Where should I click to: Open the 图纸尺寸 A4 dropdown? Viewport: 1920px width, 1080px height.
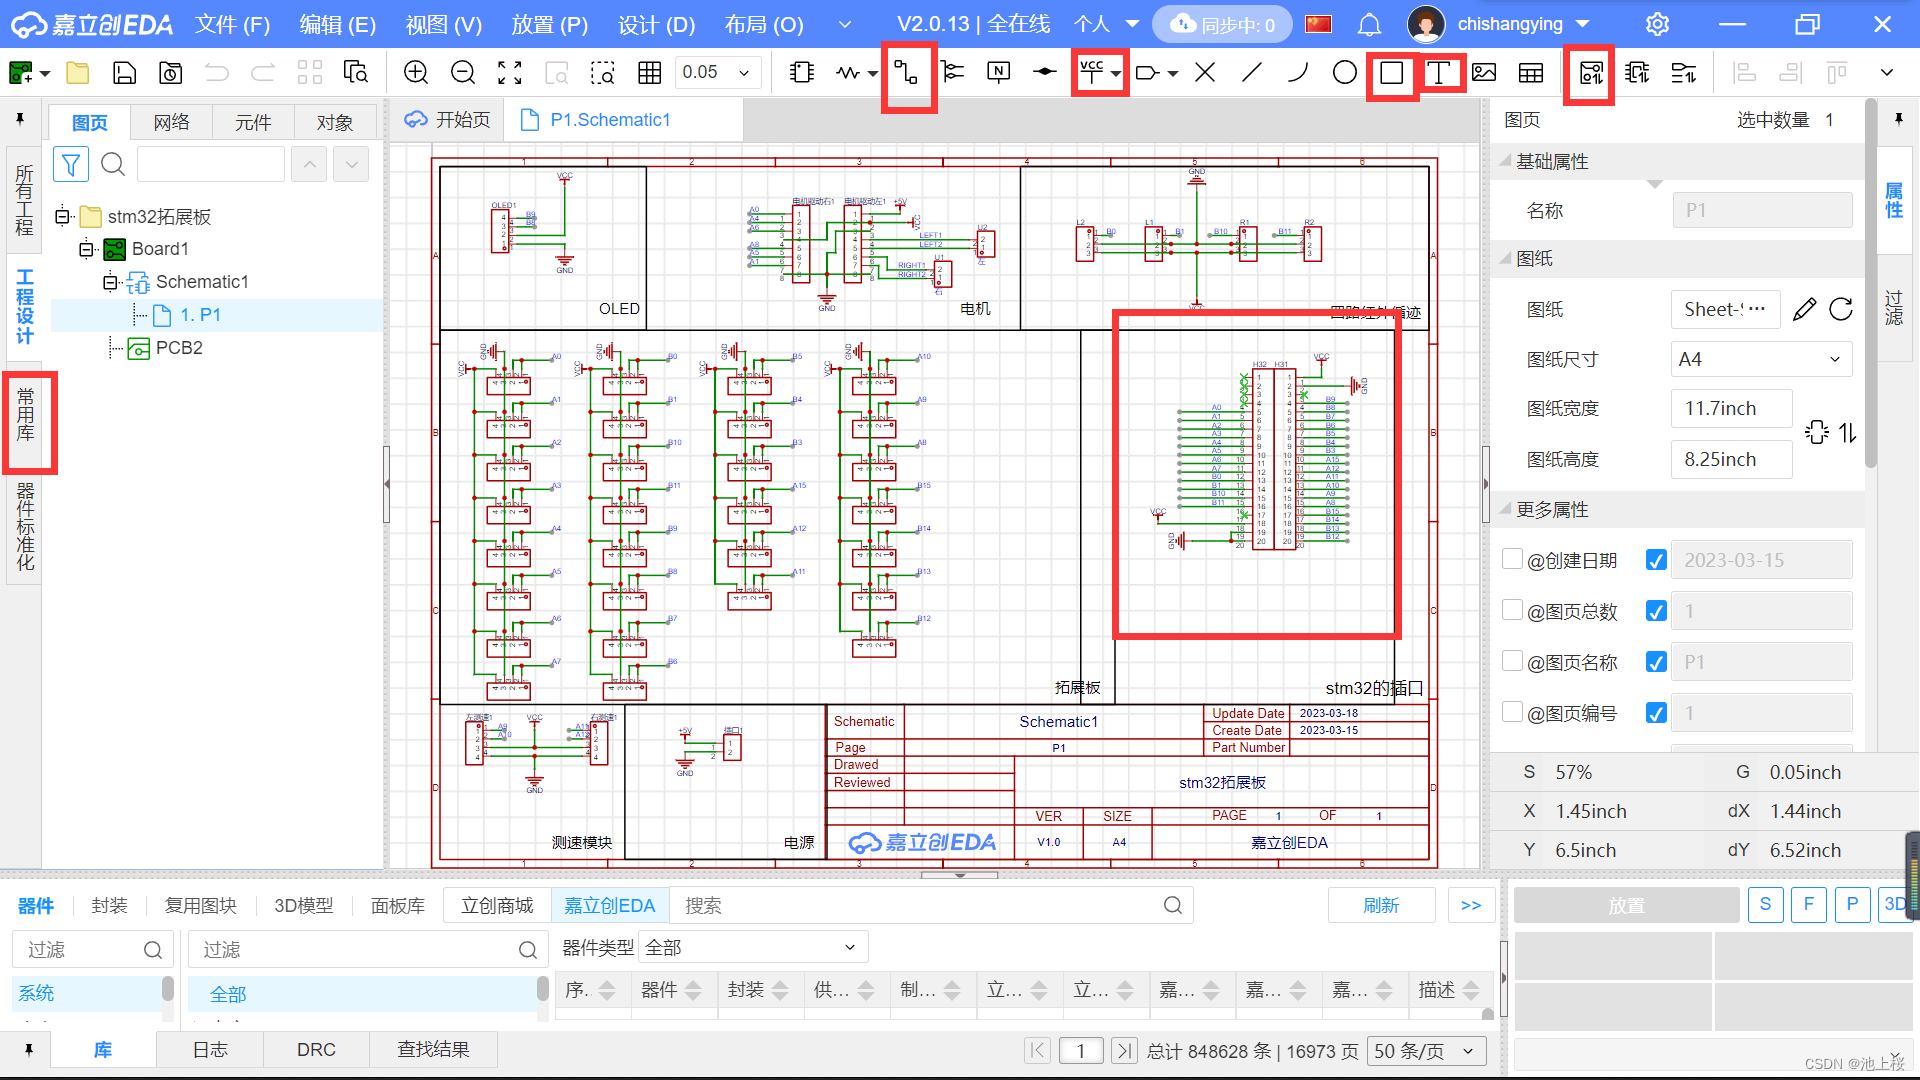pyautogui.click(x=1760, y=359)
